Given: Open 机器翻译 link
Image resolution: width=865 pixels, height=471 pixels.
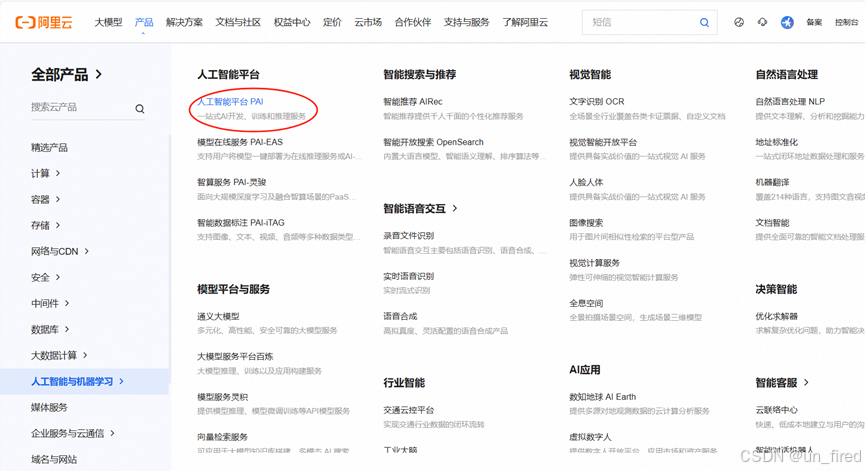Looking at the screenshot, I should [772, 182].
